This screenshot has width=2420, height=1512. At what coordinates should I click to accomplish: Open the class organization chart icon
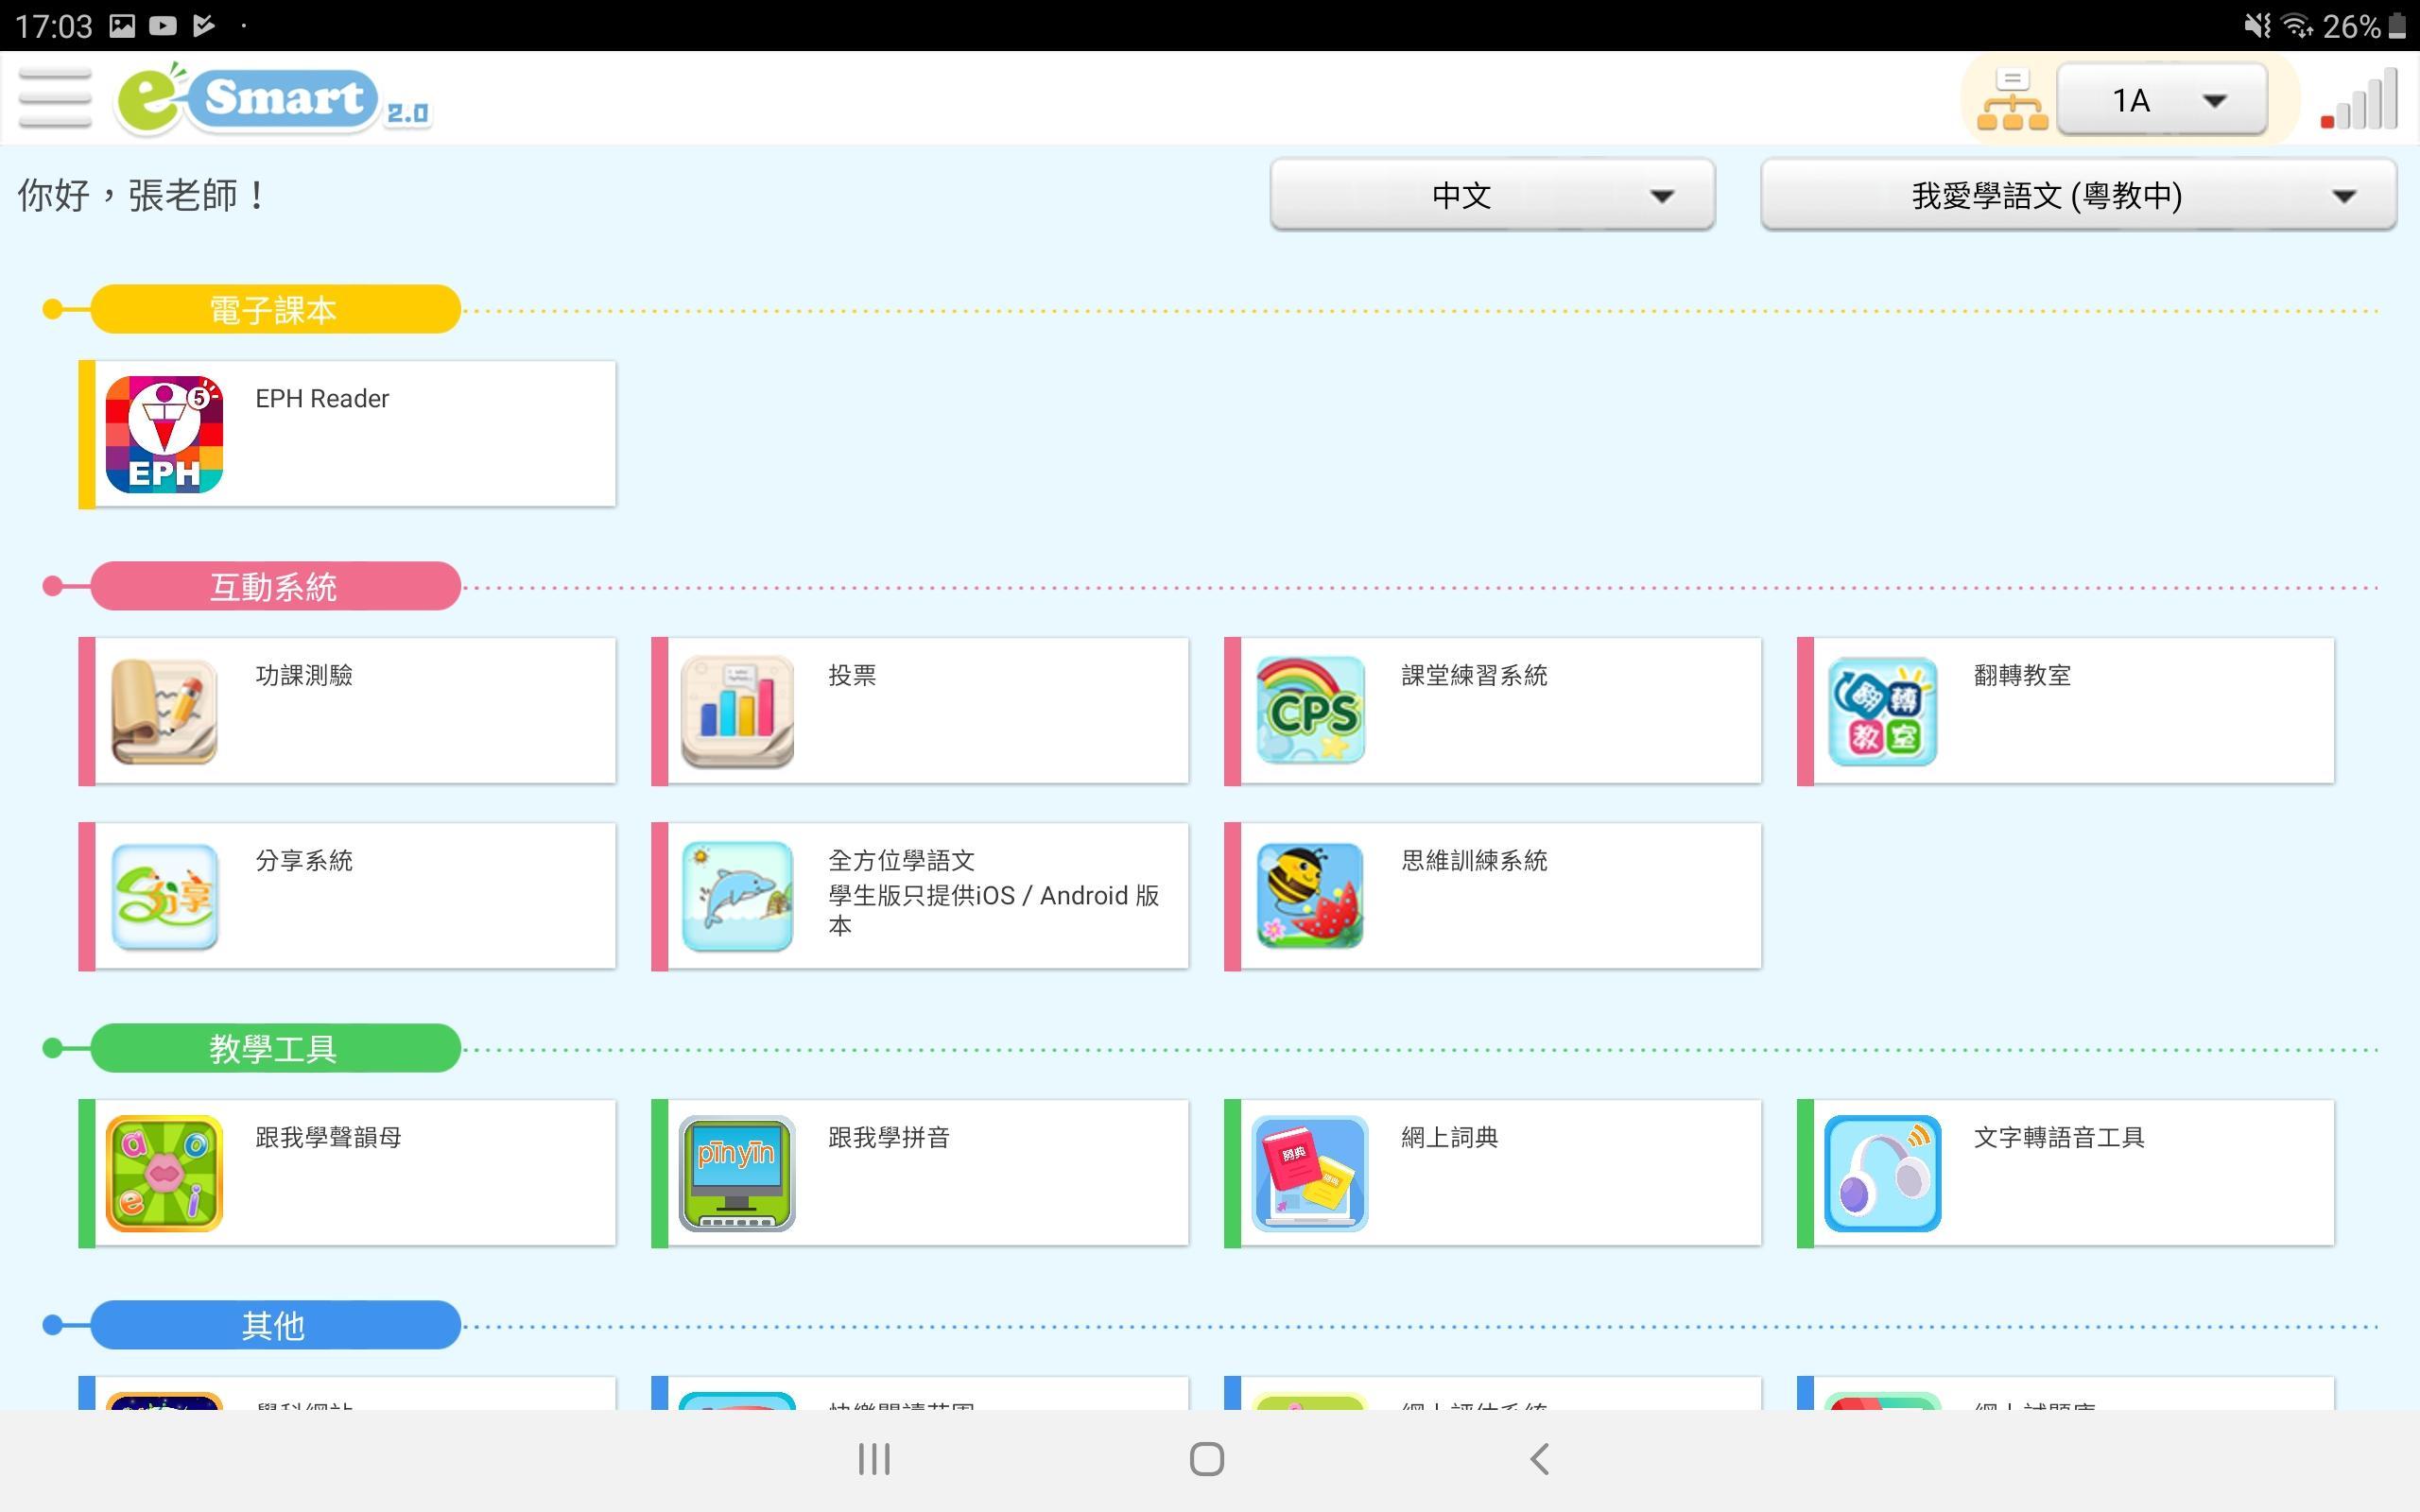2012,100
